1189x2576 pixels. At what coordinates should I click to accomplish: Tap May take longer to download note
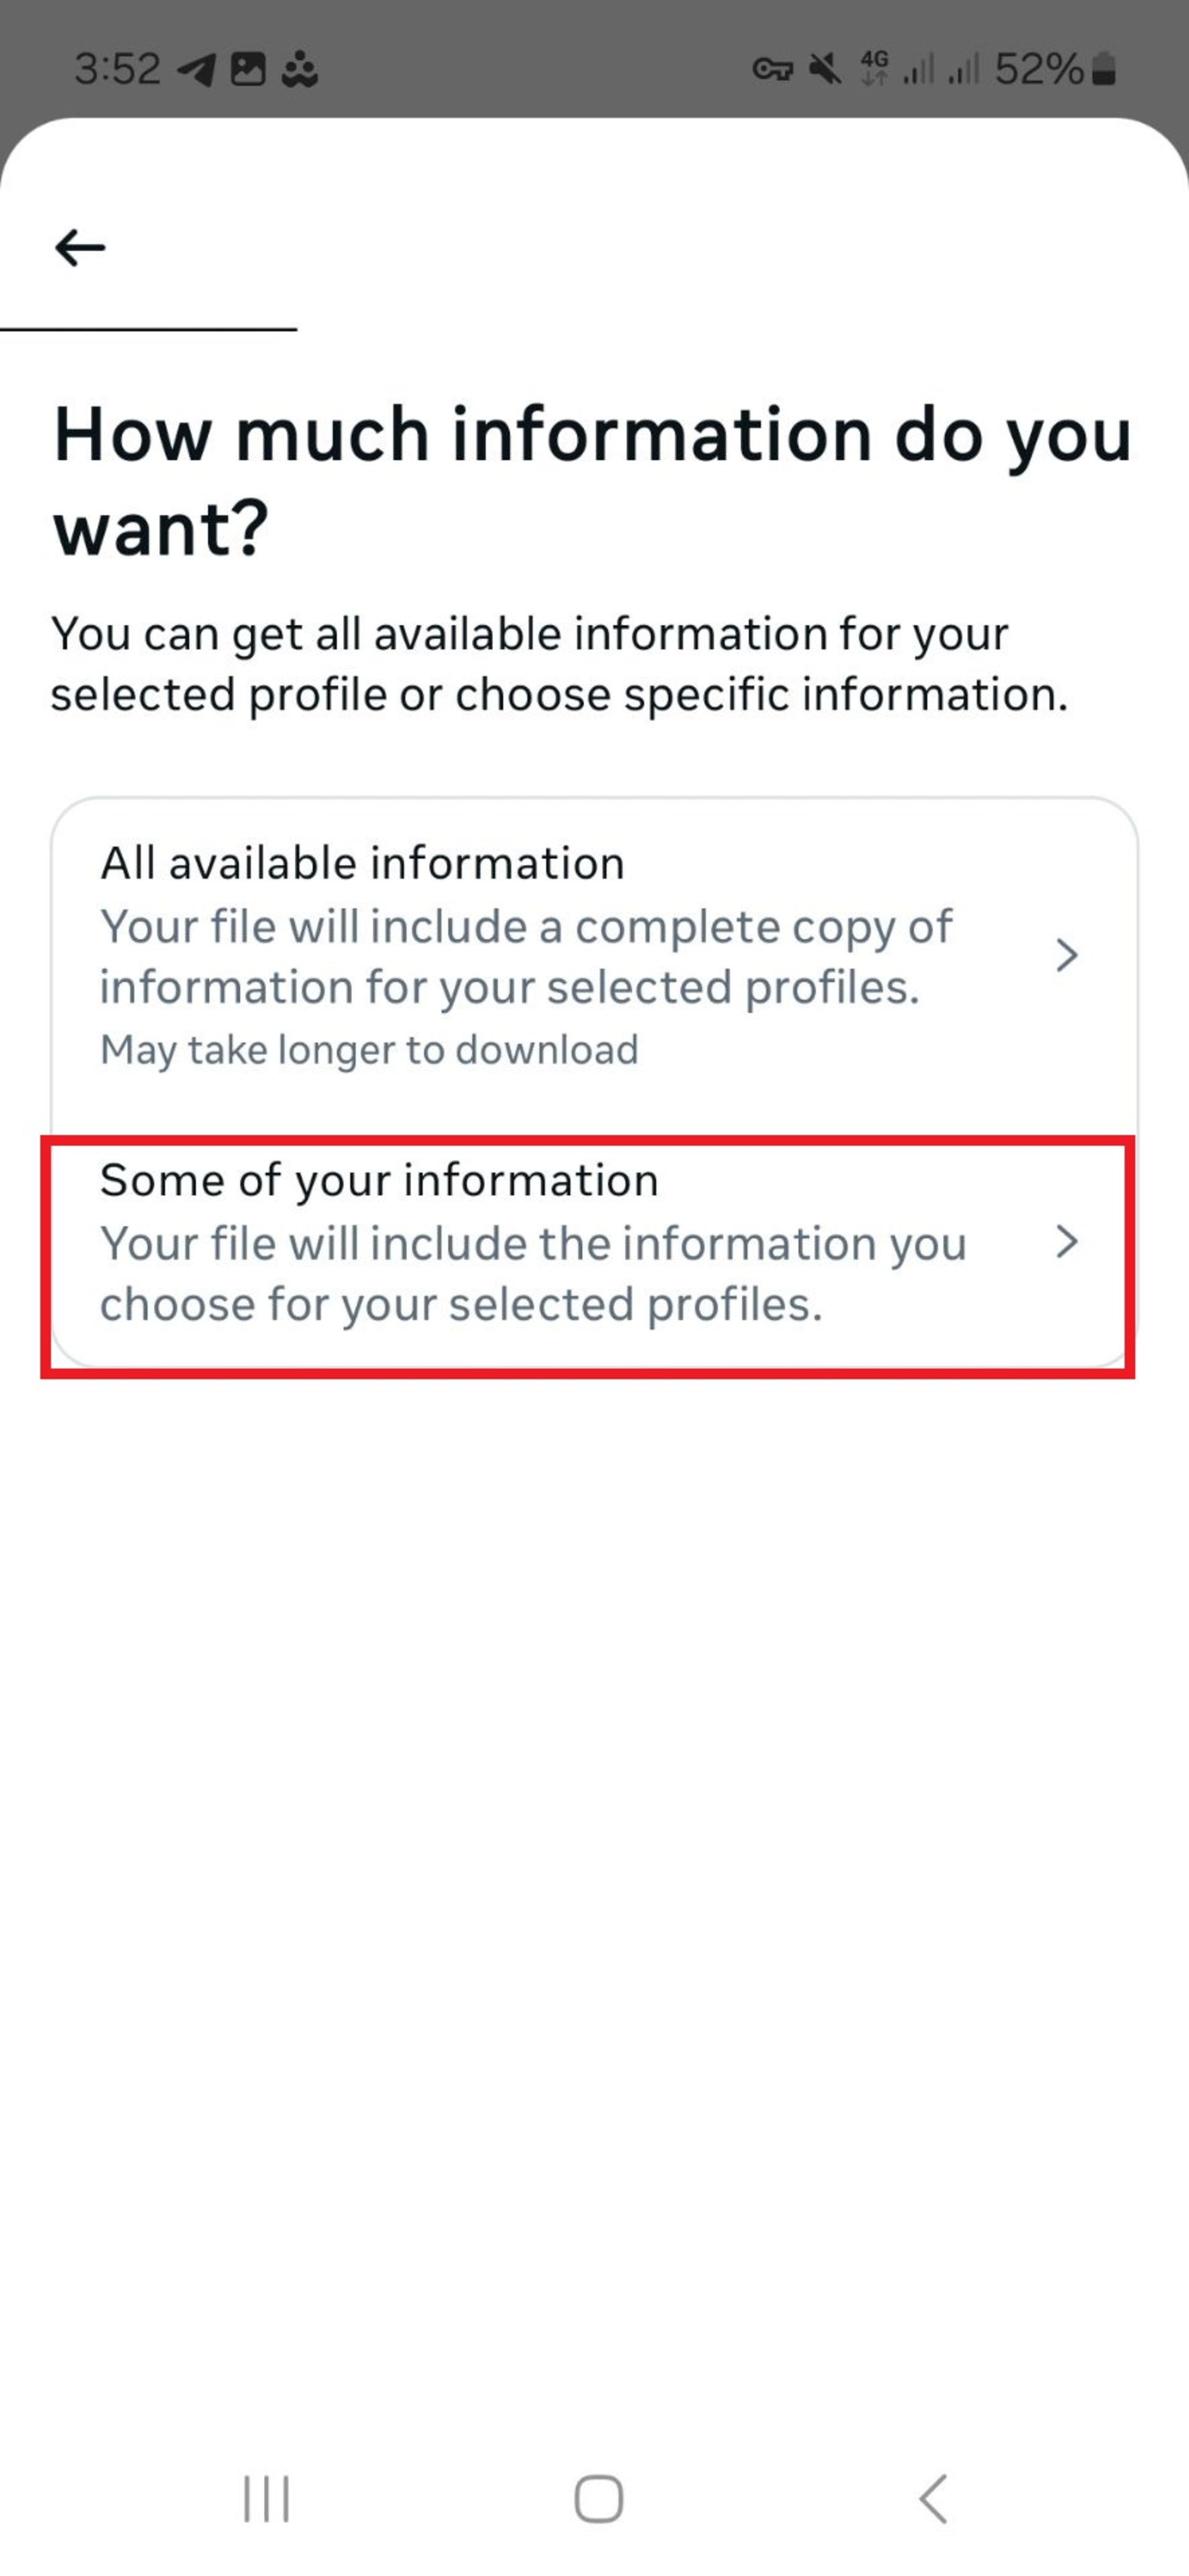point(369,1050)
